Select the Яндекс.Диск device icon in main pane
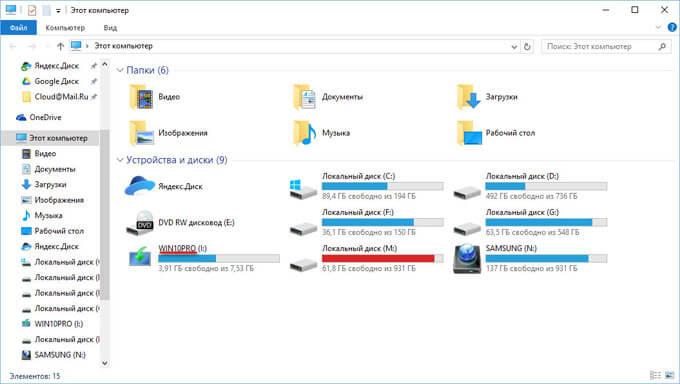This screenshot has height=384, width=680. click(139, 187)
